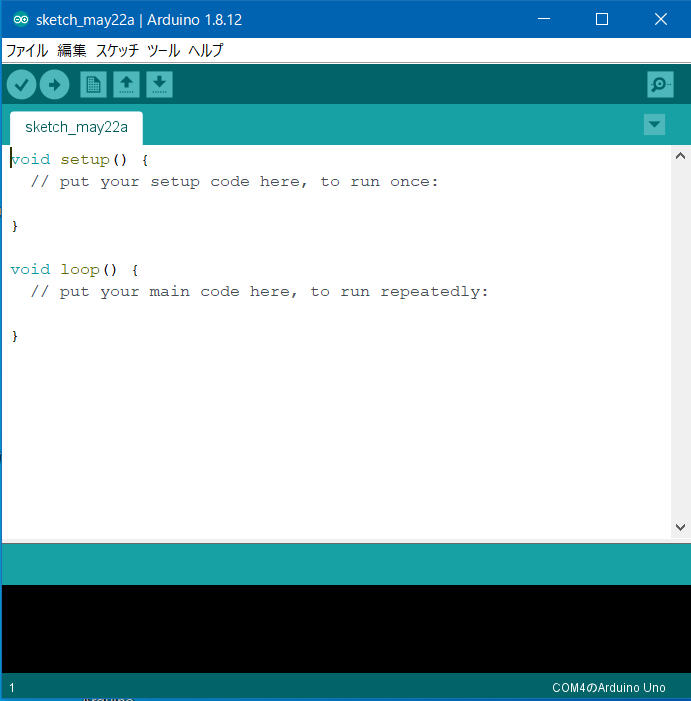Image resolution: width=691 pixels, height=701 pixels.
Task: Click the editor scrollbar down arrow
Action: coord(680,528)
